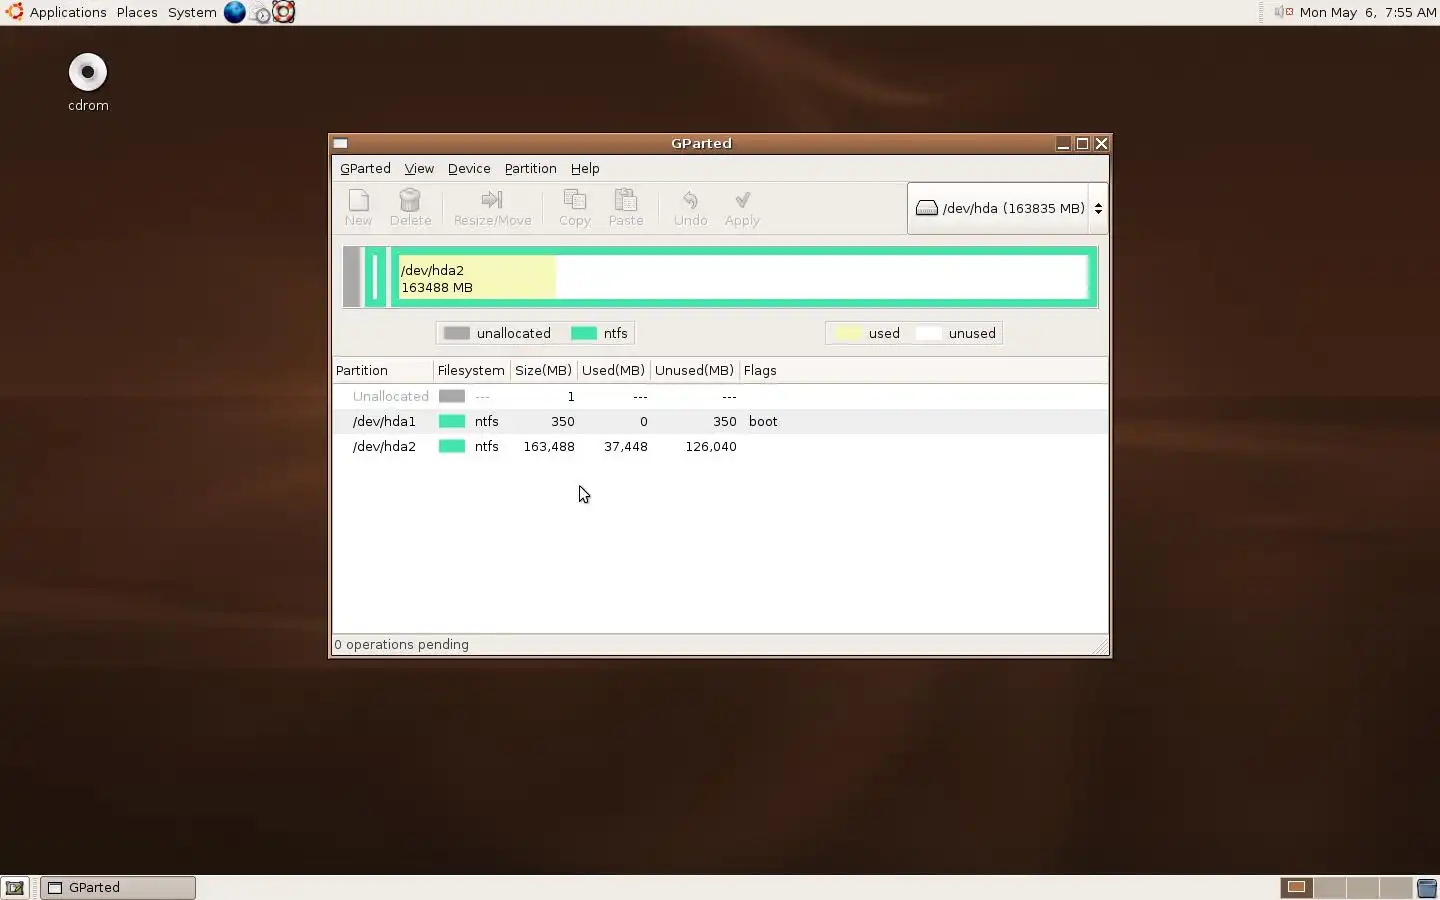Open the System menu in top panel
The width and height of the screenshot is (1440, 900).
(x=192, y=12)
